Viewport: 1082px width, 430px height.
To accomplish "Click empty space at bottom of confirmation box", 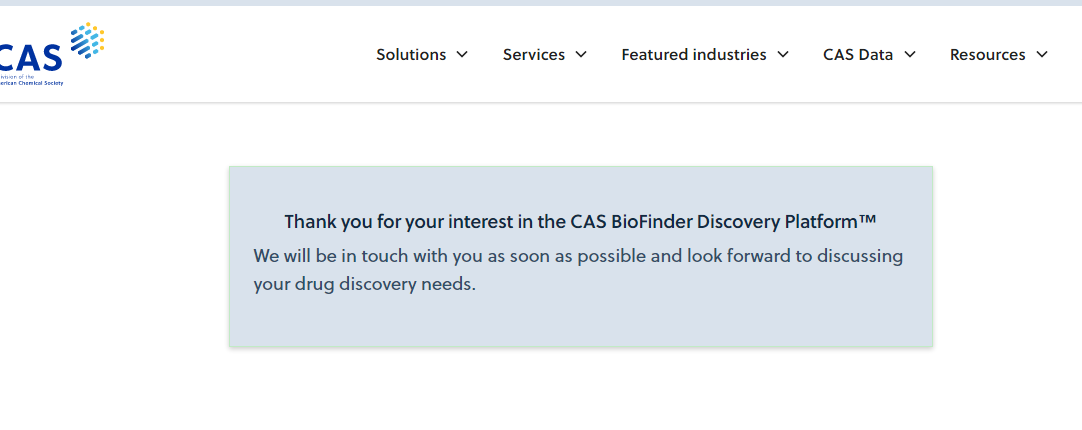I will tap(580, 325).
